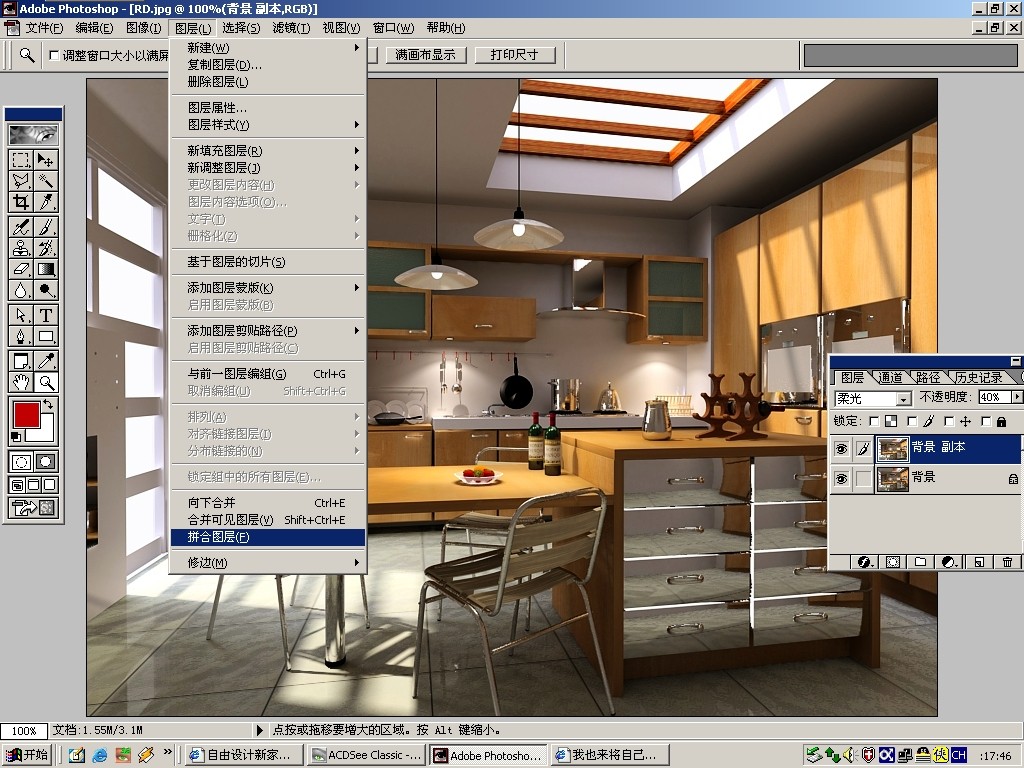Select the Magic Wand tool

coord(46,181)
